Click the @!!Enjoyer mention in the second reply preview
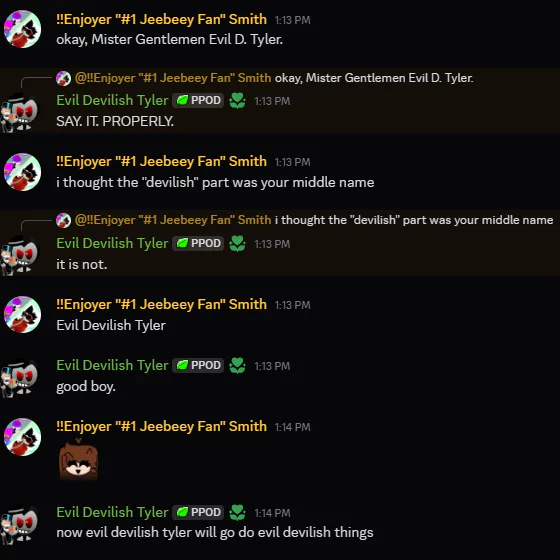This screenshot has width=560, height=560. pos(173,220)
